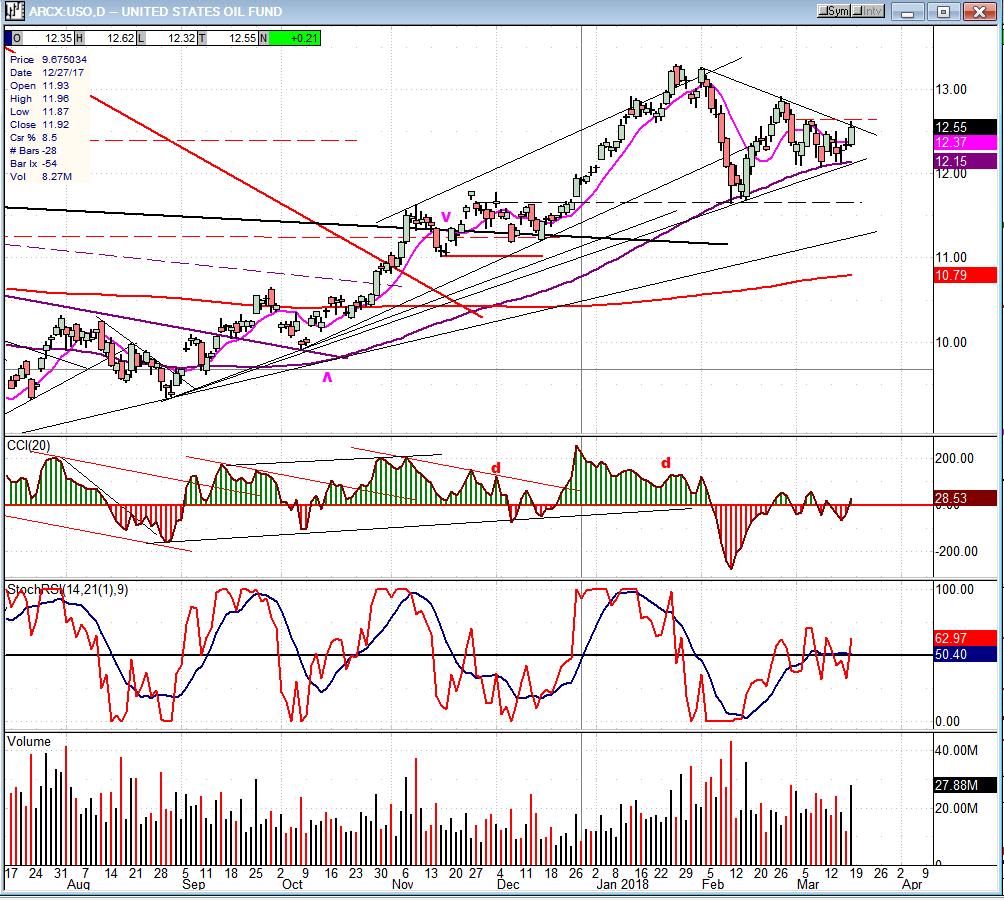This screenshot has width=1004, height=900.
Task: Click the magenta V marker on chart
Action: click(446, 215)
